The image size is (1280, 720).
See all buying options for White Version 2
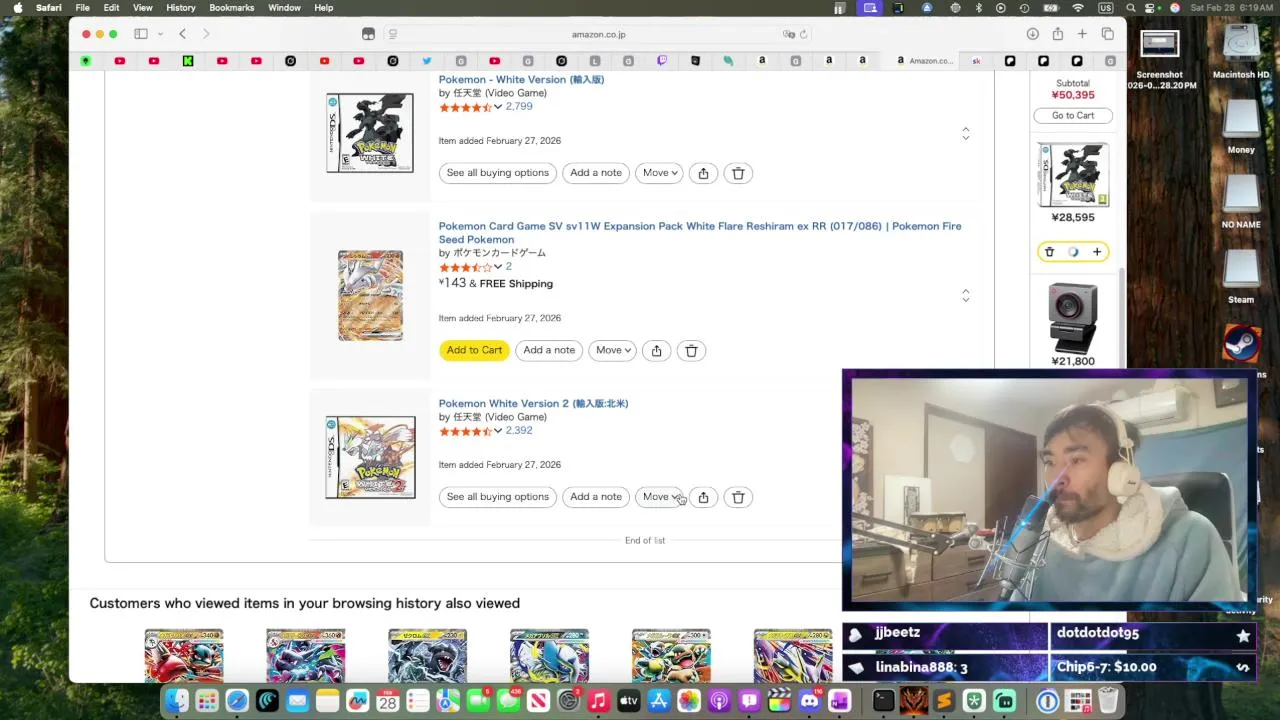pyautogui.click(x=498, y=497)
